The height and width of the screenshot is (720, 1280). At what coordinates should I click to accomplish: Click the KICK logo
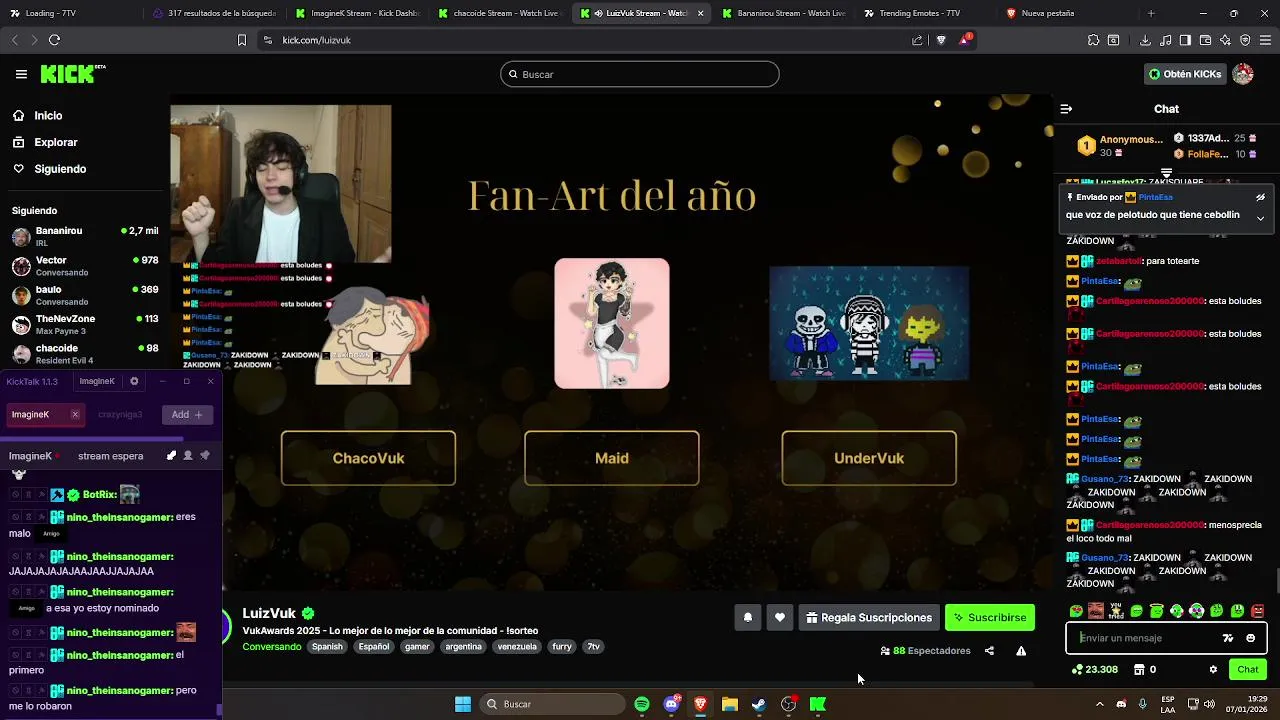tap(71, 74)
